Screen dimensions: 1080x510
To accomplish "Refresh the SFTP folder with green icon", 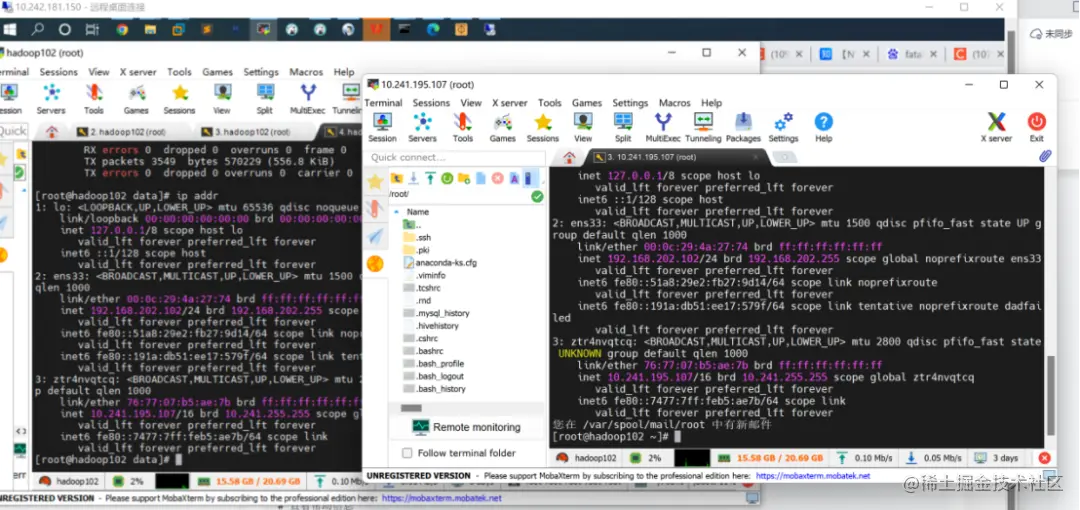I will click(446, 178).
